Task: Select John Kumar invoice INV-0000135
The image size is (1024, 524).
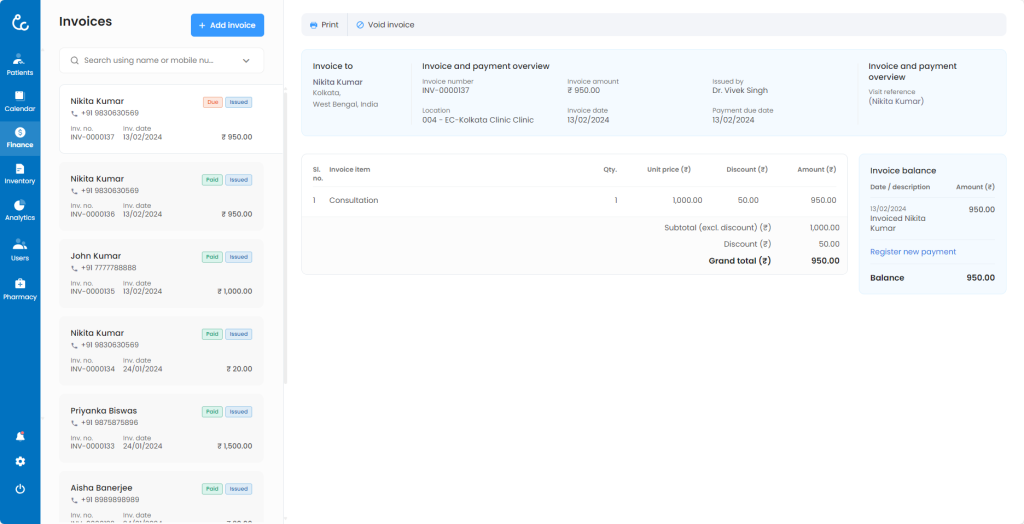Action: click(161, 273)
